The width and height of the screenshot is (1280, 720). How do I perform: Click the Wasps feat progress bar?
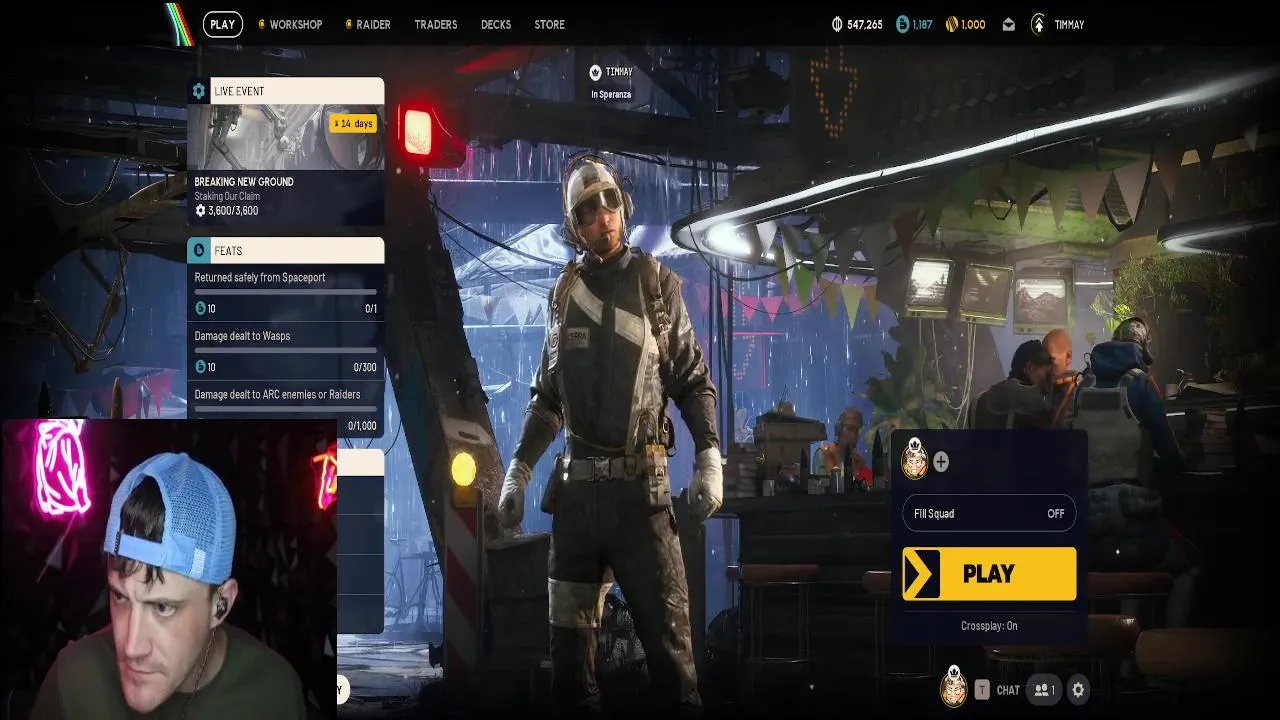click(x=285, y=350)
